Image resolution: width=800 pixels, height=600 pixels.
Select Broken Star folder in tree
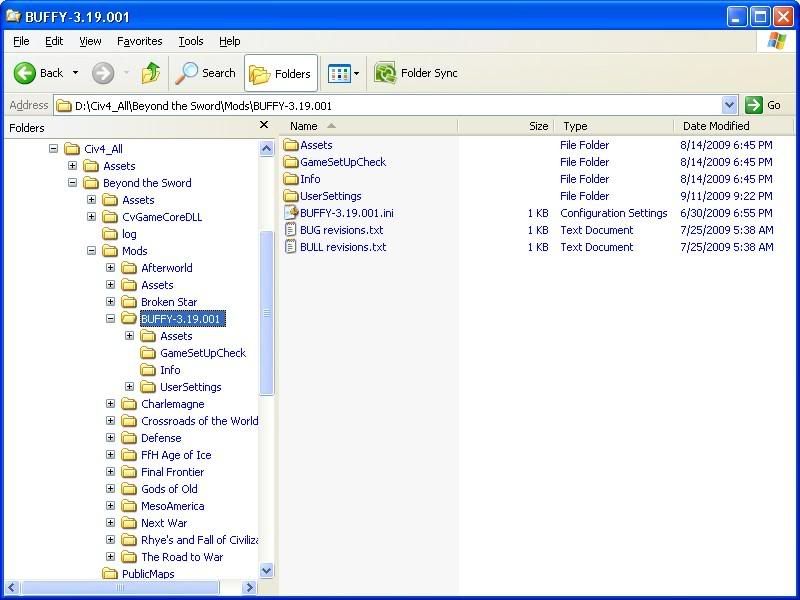[x=159, y=302]
